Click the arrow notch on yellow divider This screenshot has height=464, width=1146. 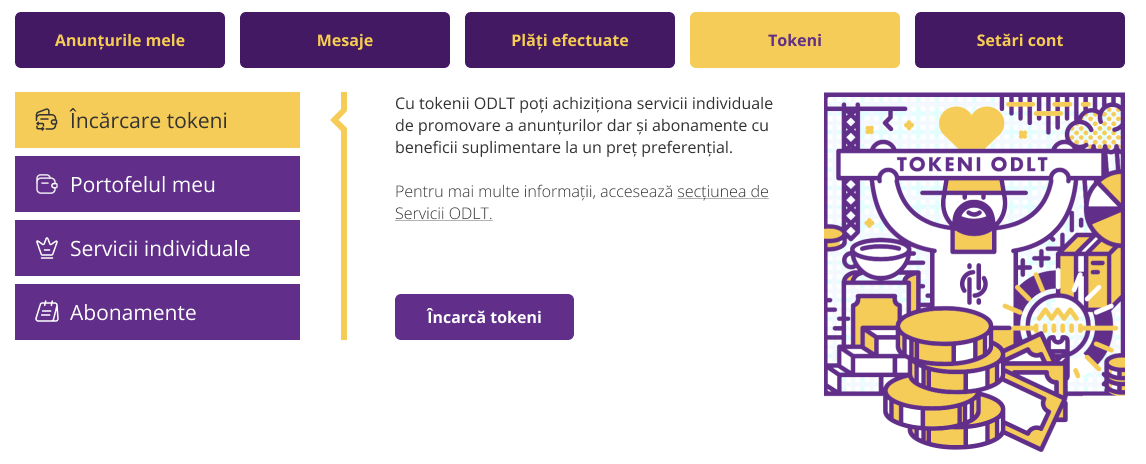click(x=338, y=121)
